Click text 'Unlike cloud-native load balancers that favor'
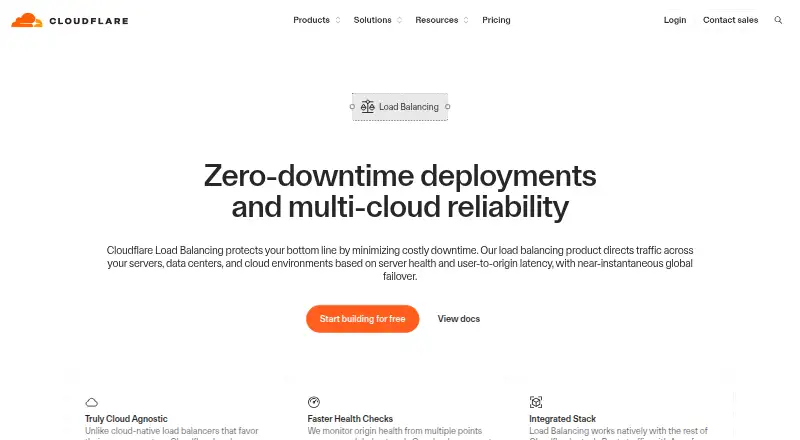 click(171, 431)
